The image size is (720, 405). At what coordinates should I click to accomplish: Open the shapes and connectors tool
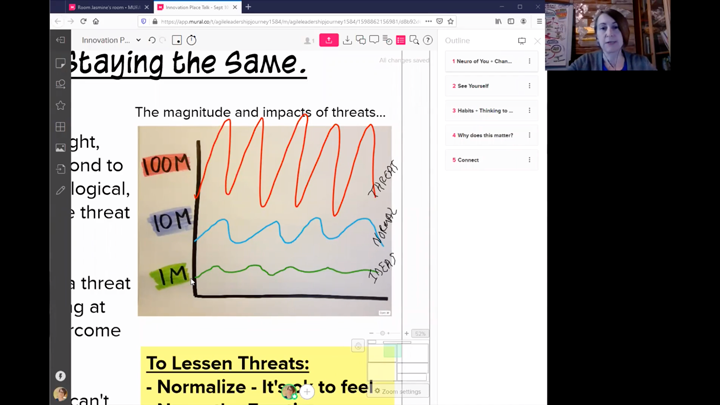point(60,84)
